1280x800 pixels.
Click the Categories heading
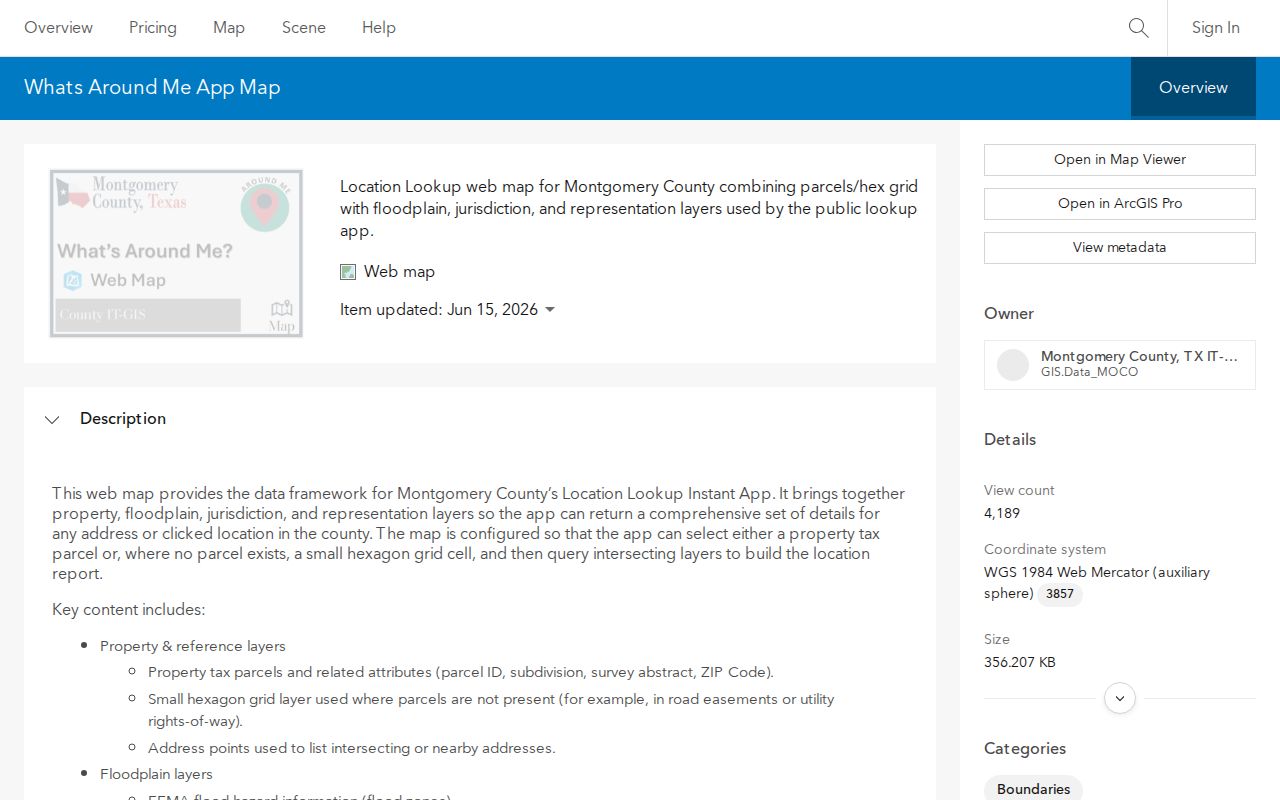coord(1025,748)
